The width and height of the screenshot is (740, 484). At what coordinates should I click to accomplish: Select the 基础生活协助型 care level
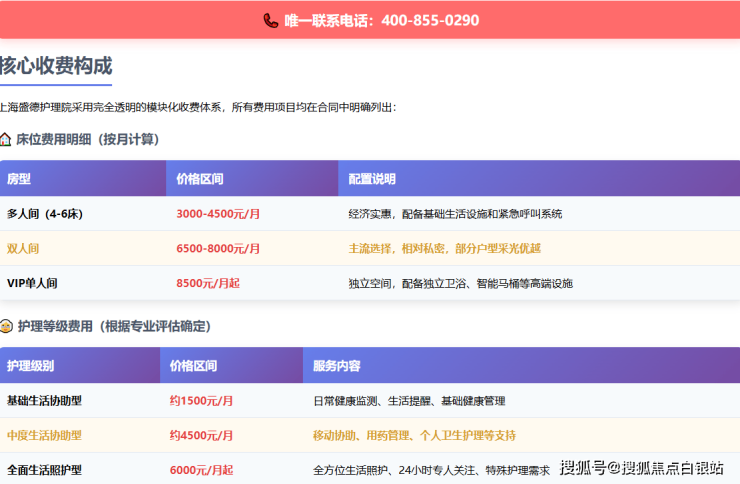(x=44, y=401)
